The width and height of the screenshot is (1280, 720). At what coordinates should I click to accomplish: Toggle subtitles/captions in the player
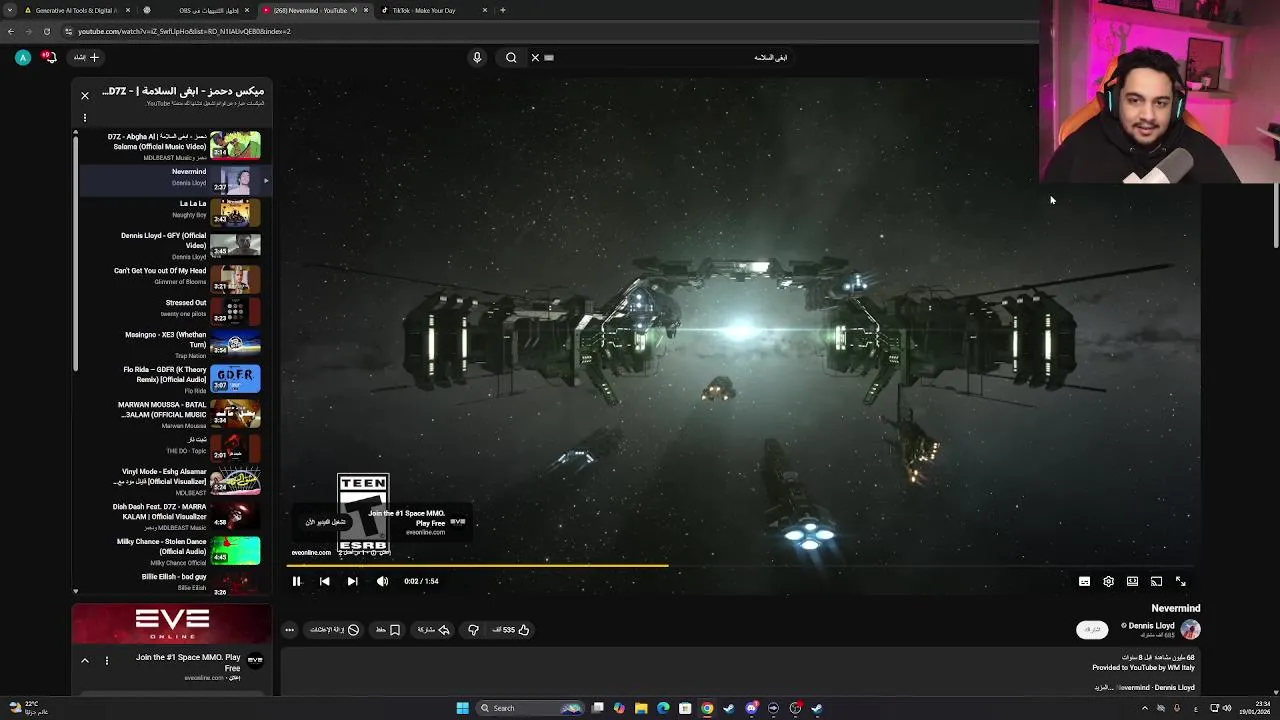pos(1084,581)
